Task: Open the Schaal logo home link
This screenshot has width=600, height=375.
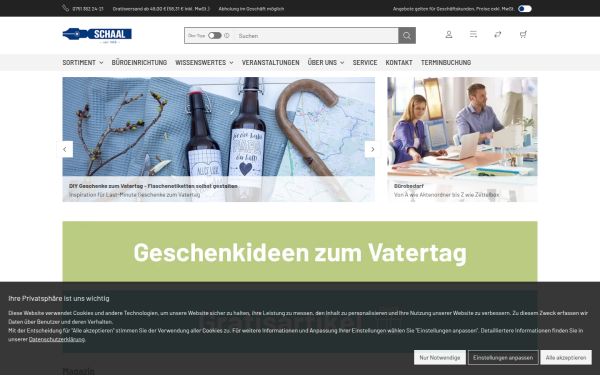Action: [x=97, y=35]
